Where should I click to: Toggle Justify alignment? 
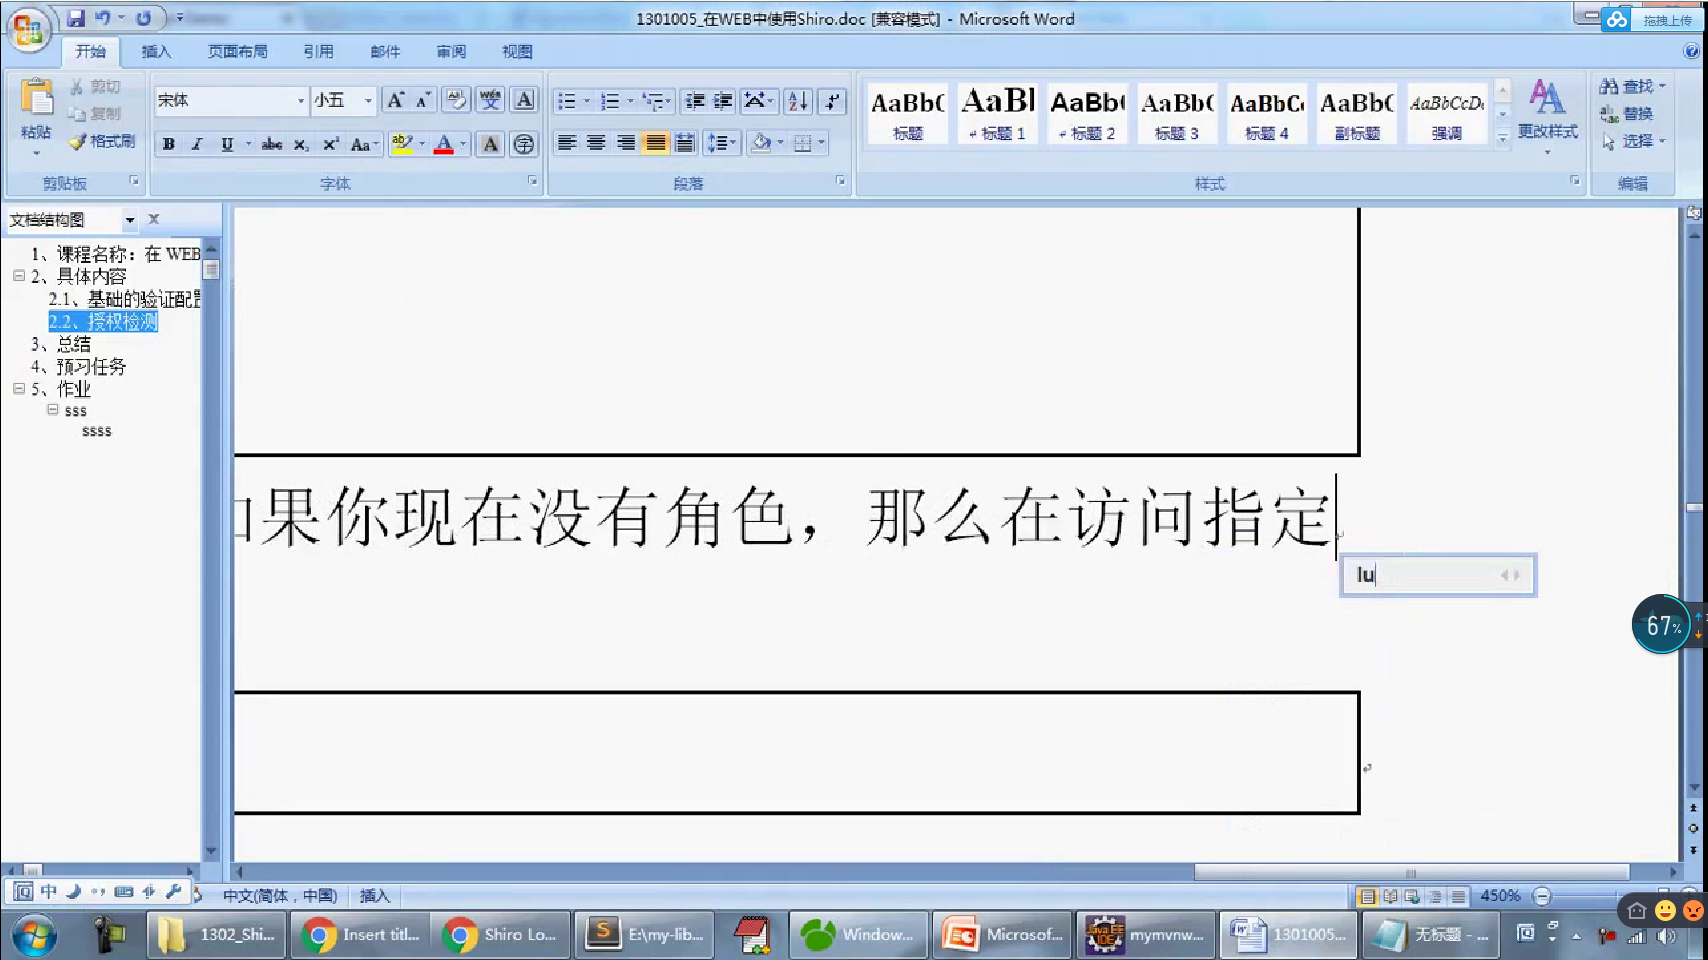coord(655,143)
